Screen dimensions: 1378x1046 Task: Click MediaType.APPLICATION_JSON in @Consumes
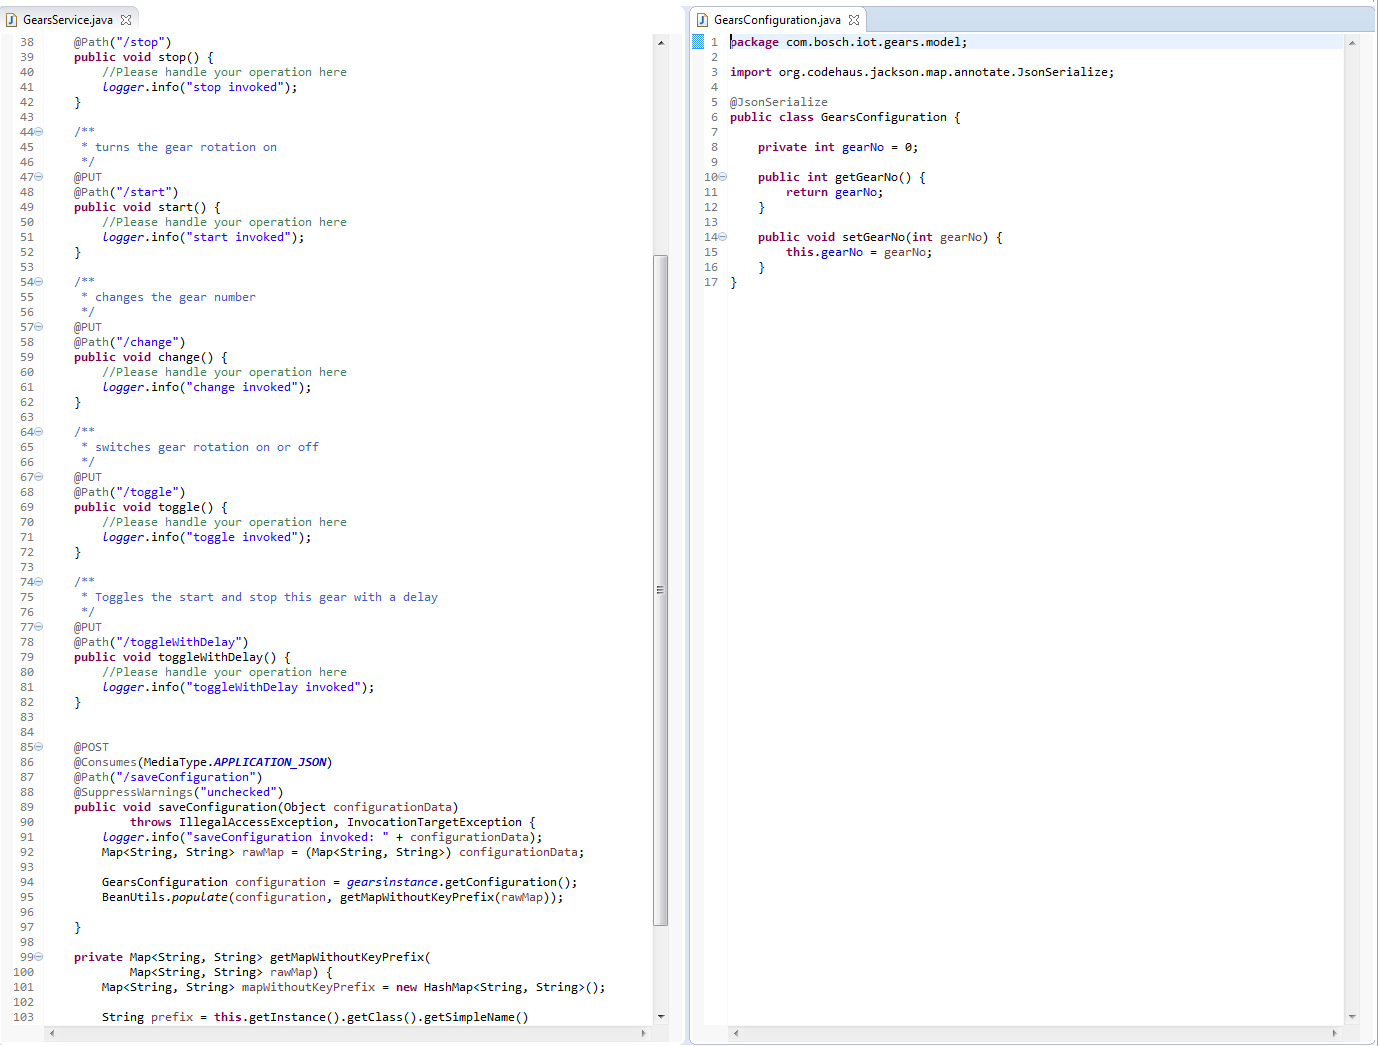(x=235, y=762)
